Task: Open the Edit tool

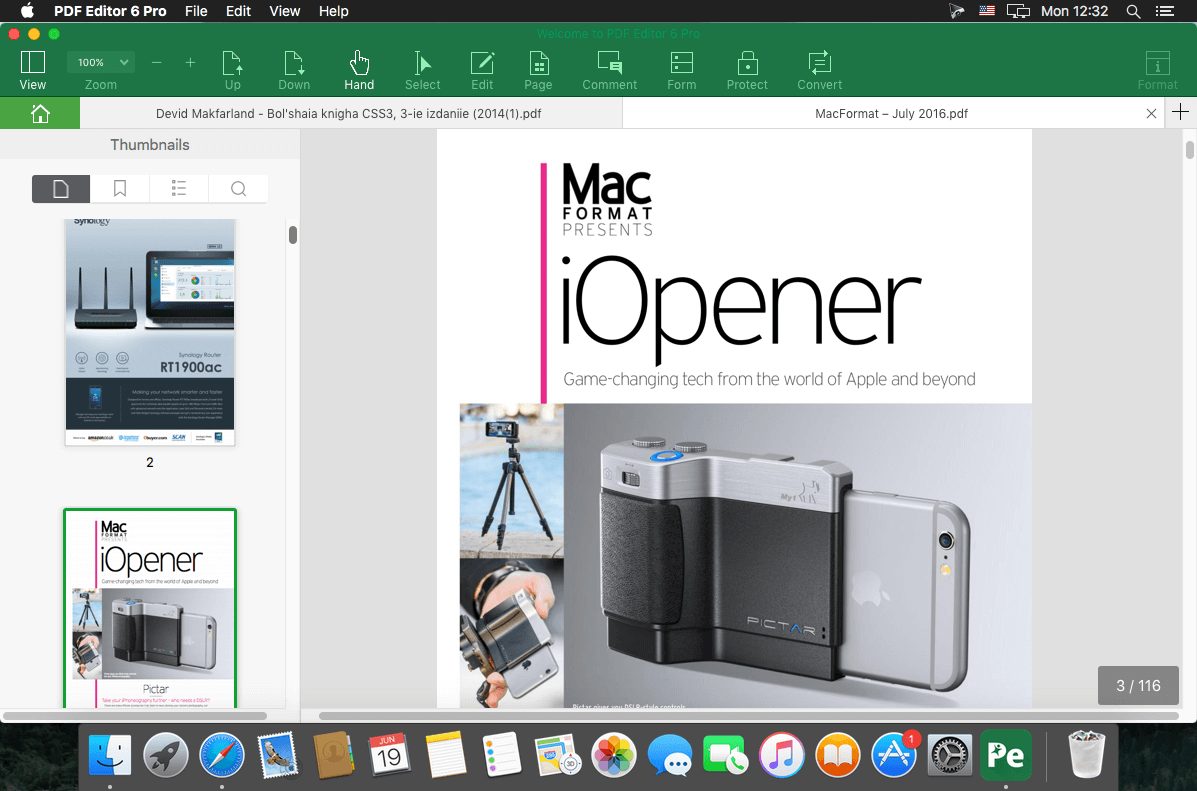Action: point(482,70)
